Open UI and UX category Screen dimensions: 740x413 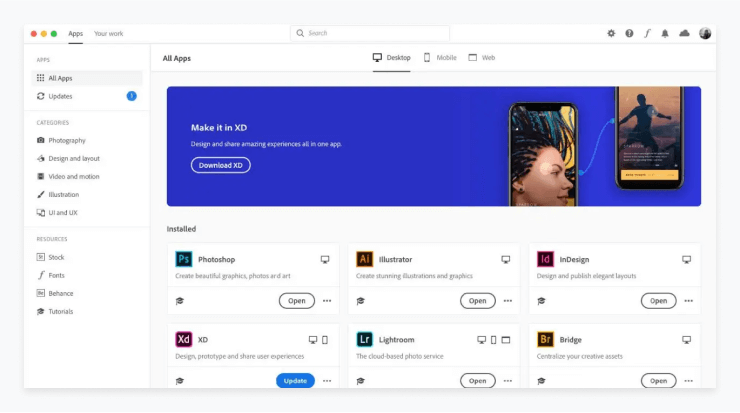tap(57, 213)
